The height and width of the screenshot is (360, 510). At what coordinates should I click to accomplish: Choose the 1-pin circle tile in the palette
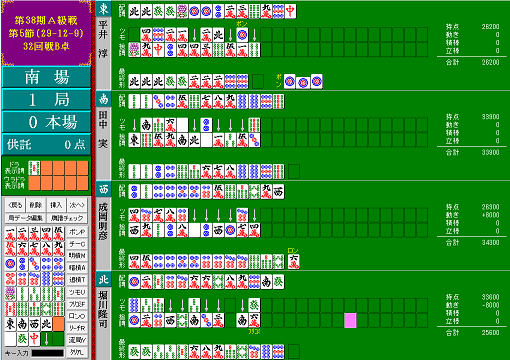coord(10,264)
